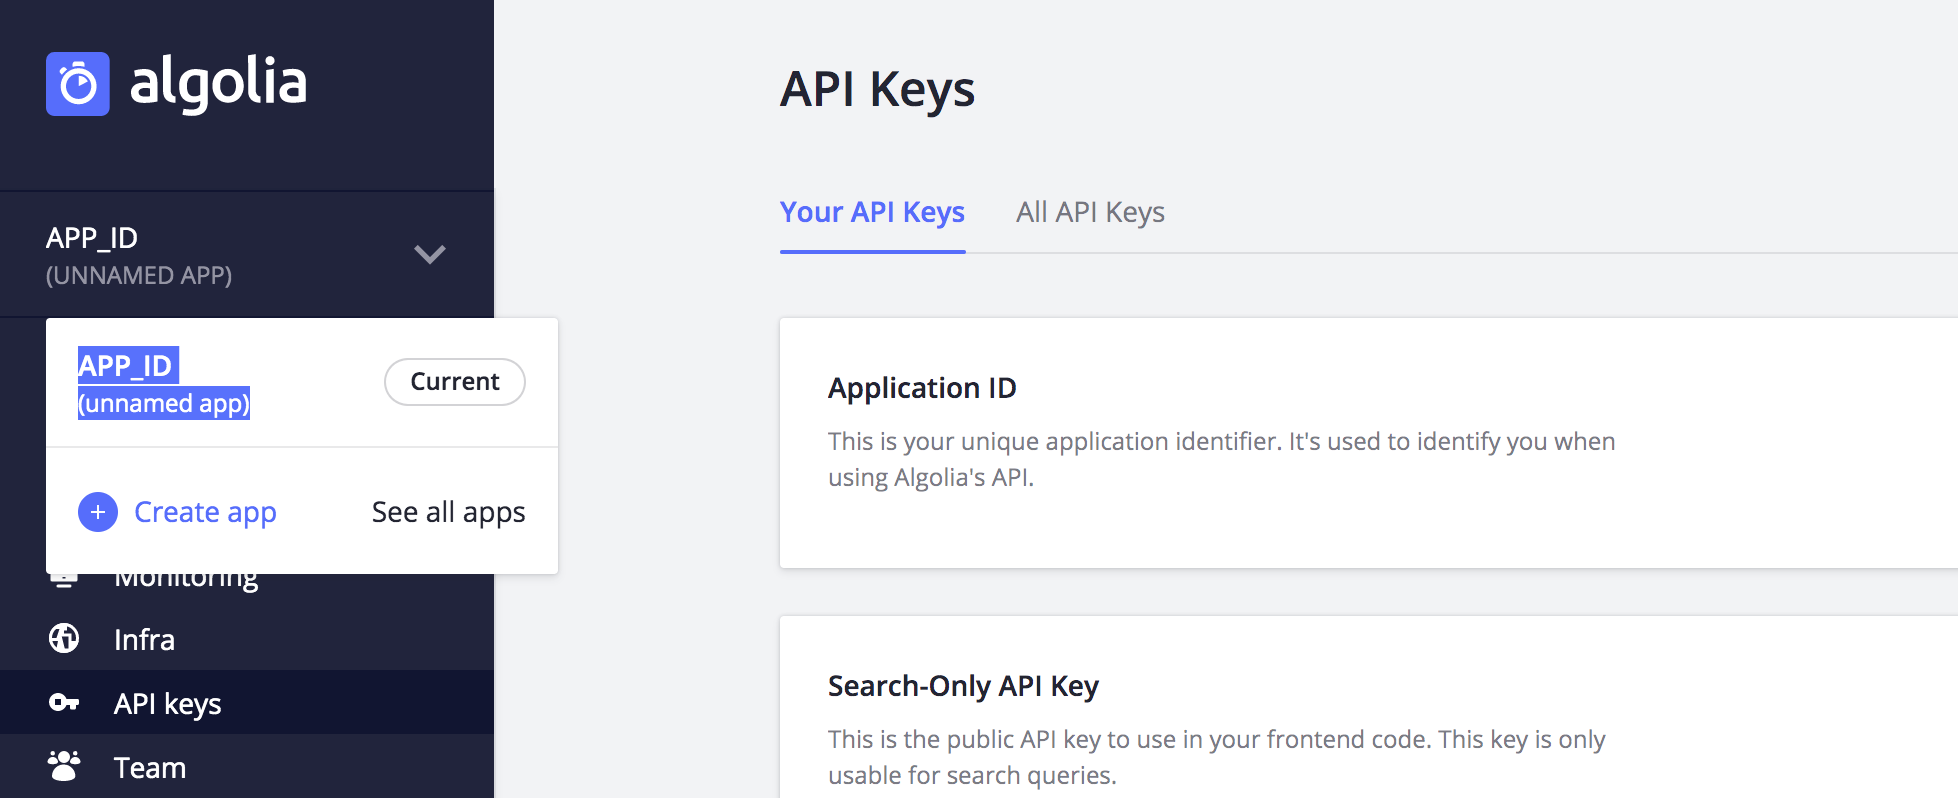The height and width of the screenshot is (798, 1958).
Task: Go to the Infra sidebar label
Action: [144, 640]
